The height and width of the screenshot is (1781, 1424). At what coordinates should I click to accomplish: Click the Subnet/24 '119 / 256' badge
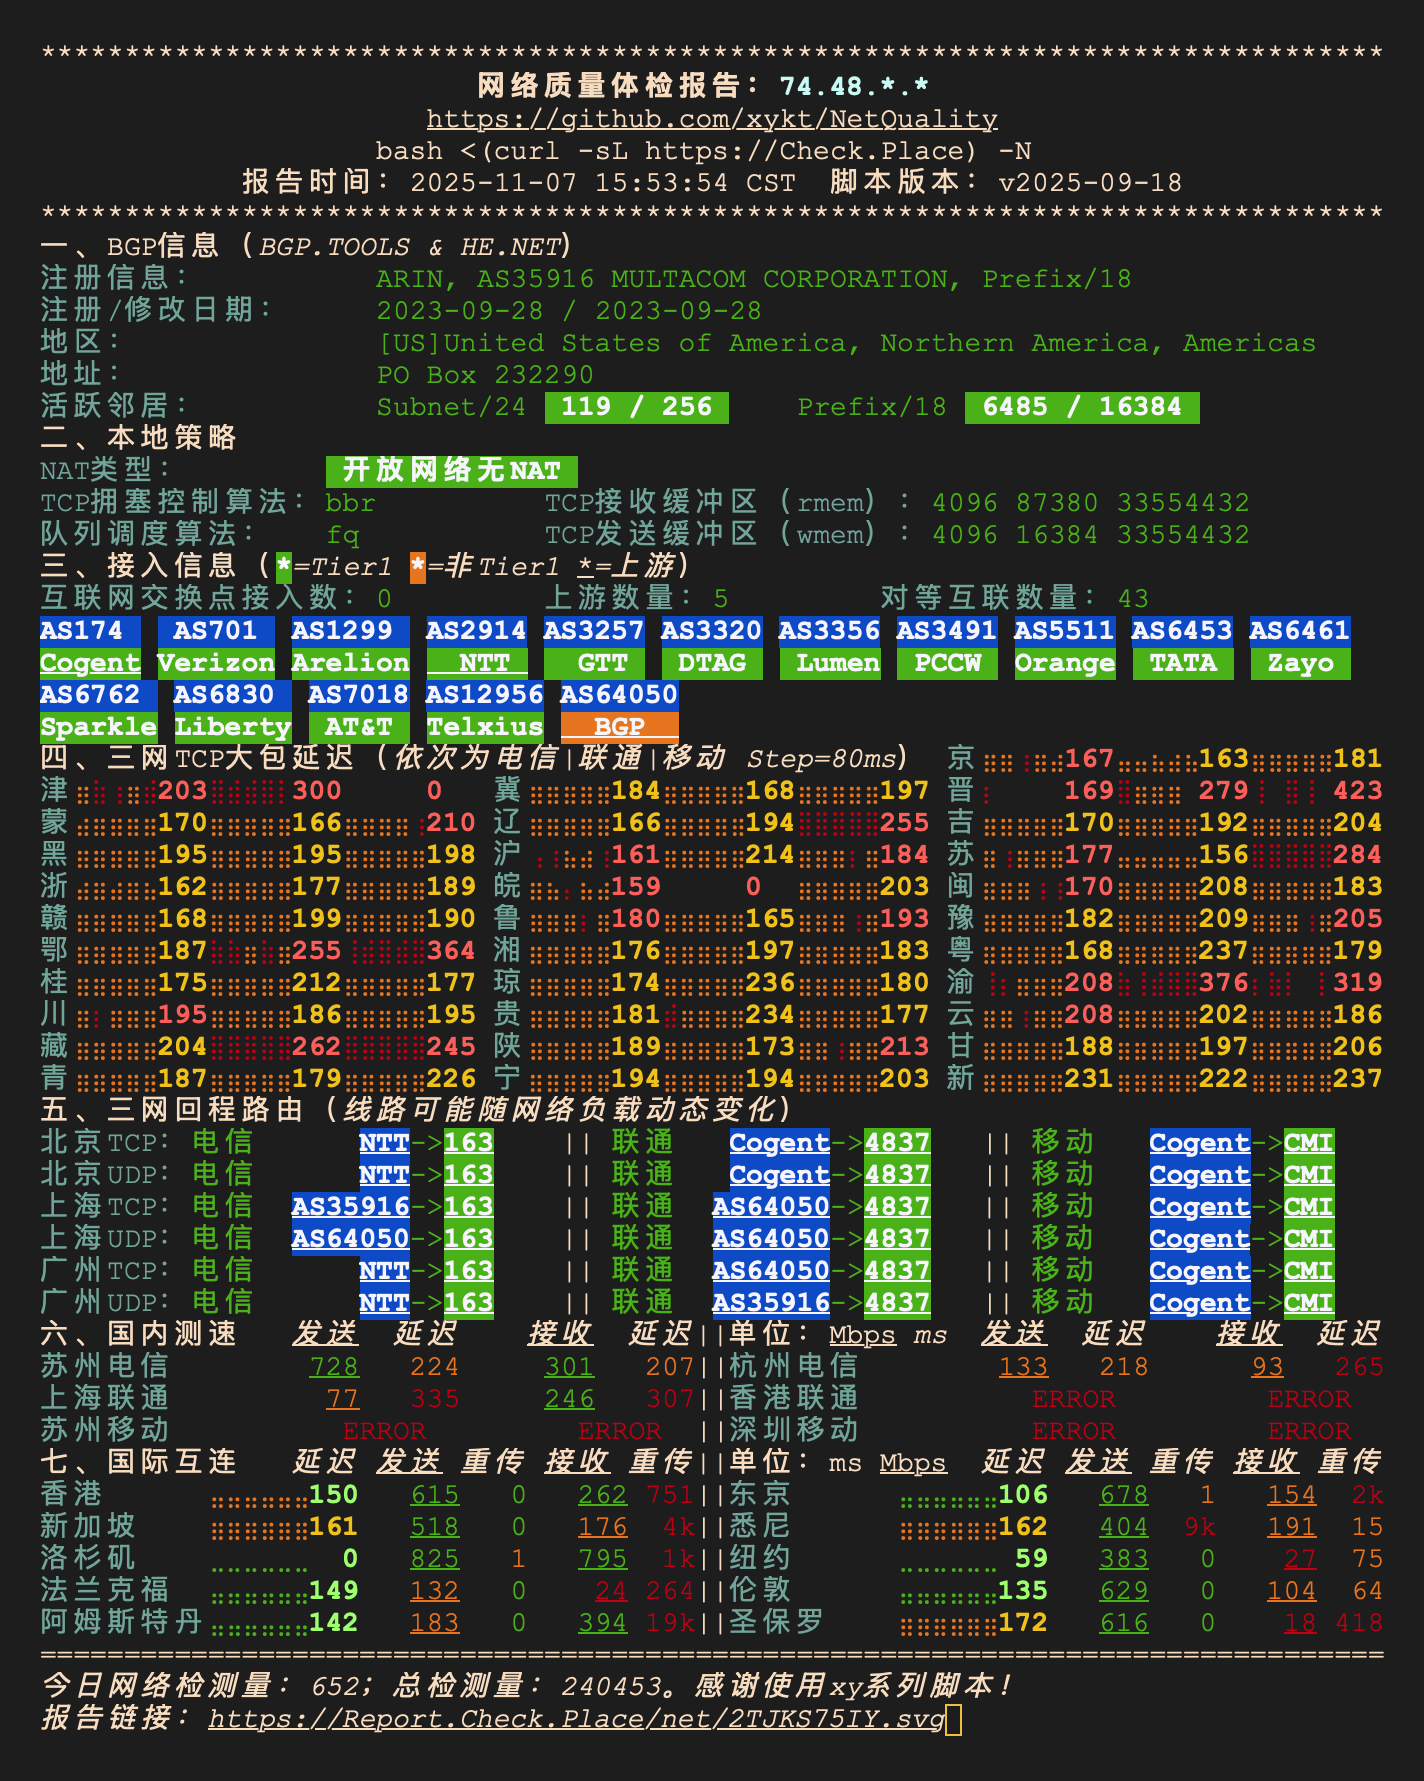tap(637, 407)
